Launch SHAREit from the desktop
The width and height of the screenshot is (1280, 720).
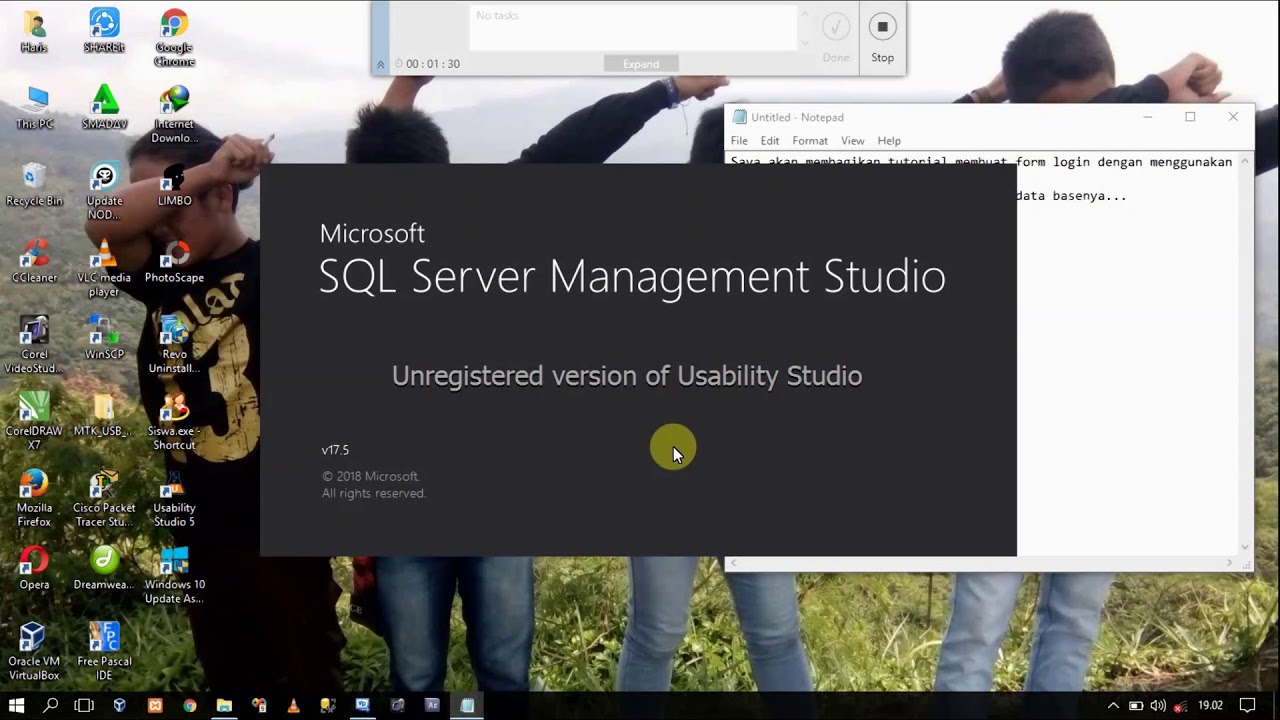point(104,31)
